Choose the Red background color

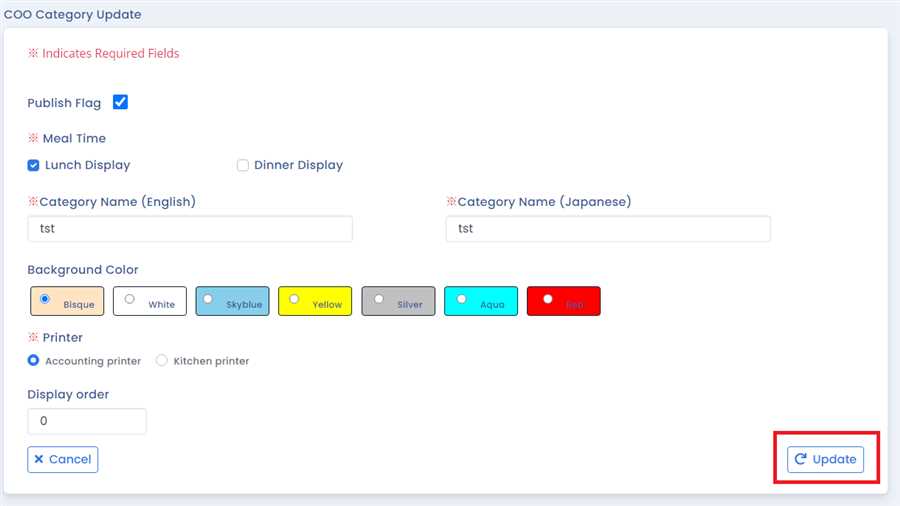[547, 299]
